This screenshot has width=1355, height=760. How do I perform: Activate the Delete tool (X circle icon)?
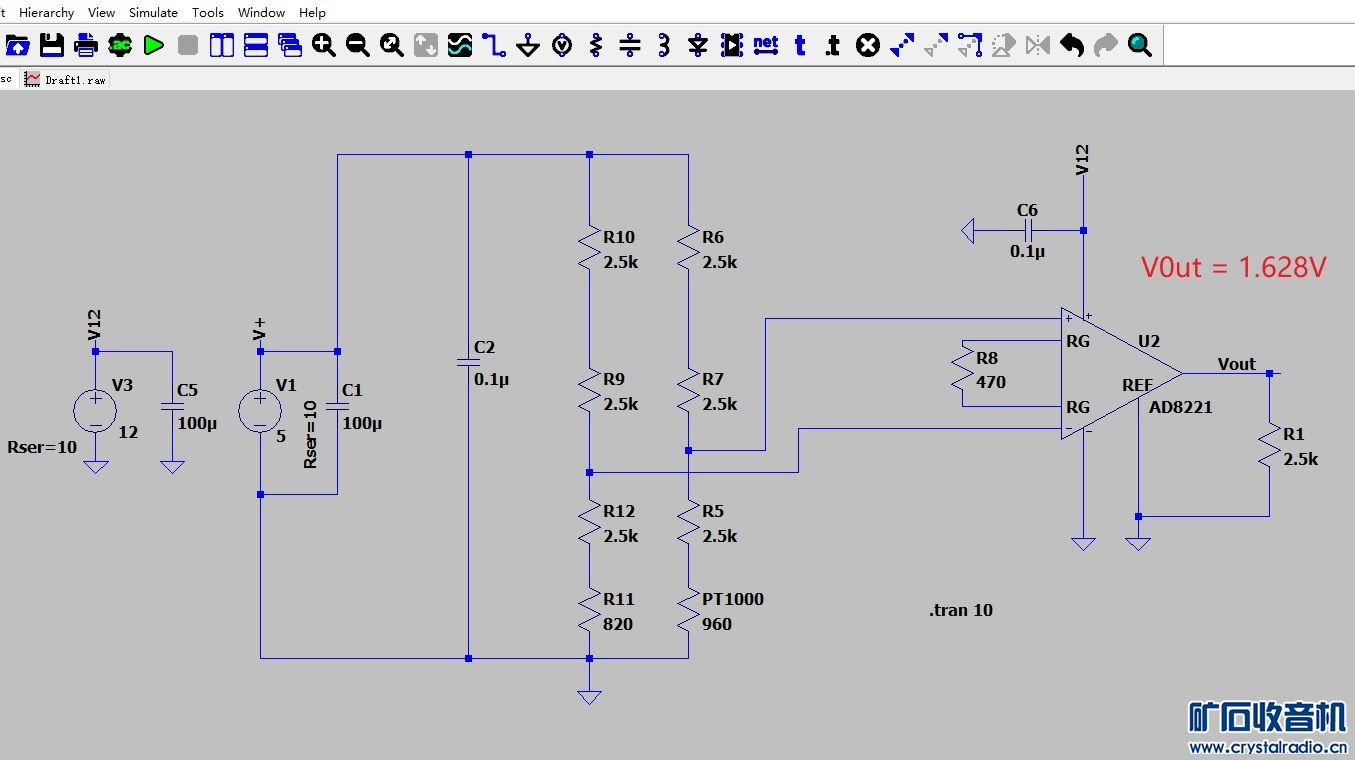[x=868, y=45]
